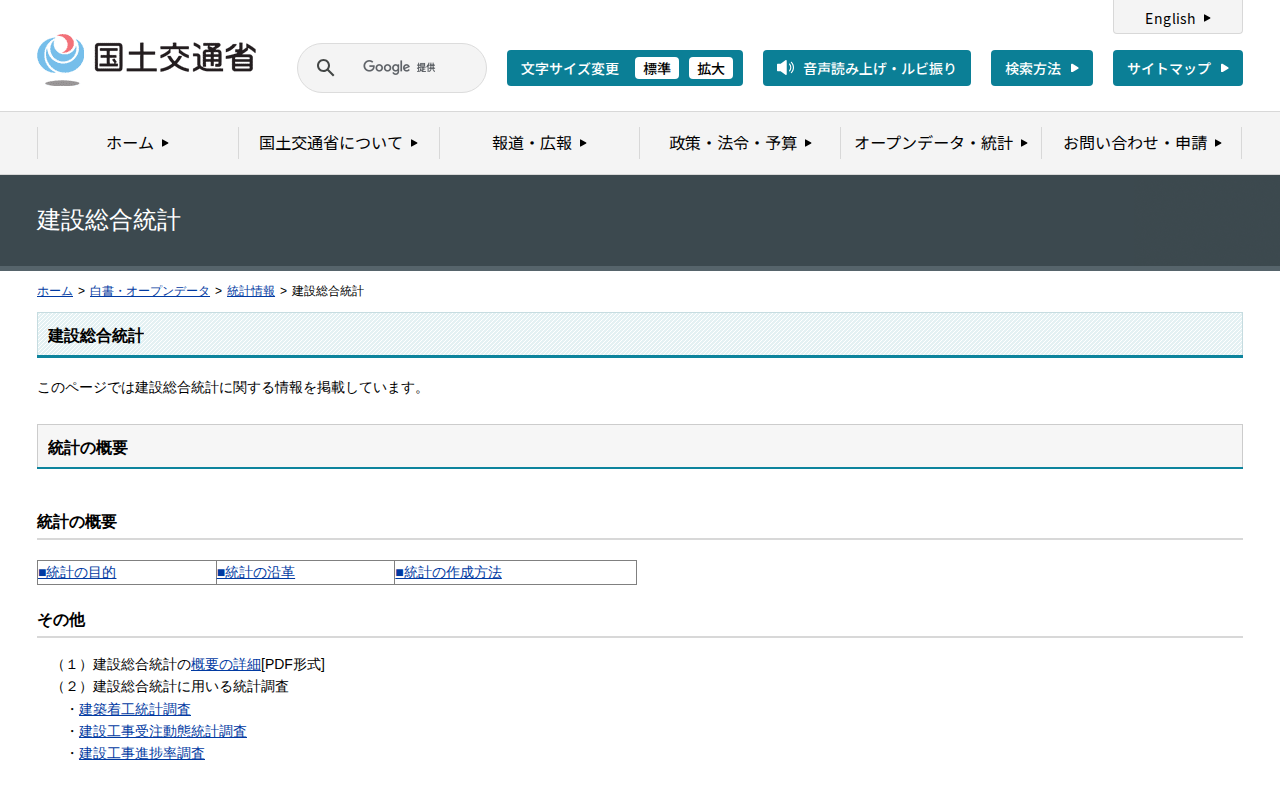The image size is (1280, 800).
Task: Expand the 報道・広報 menu
Action: click(539, 143)
